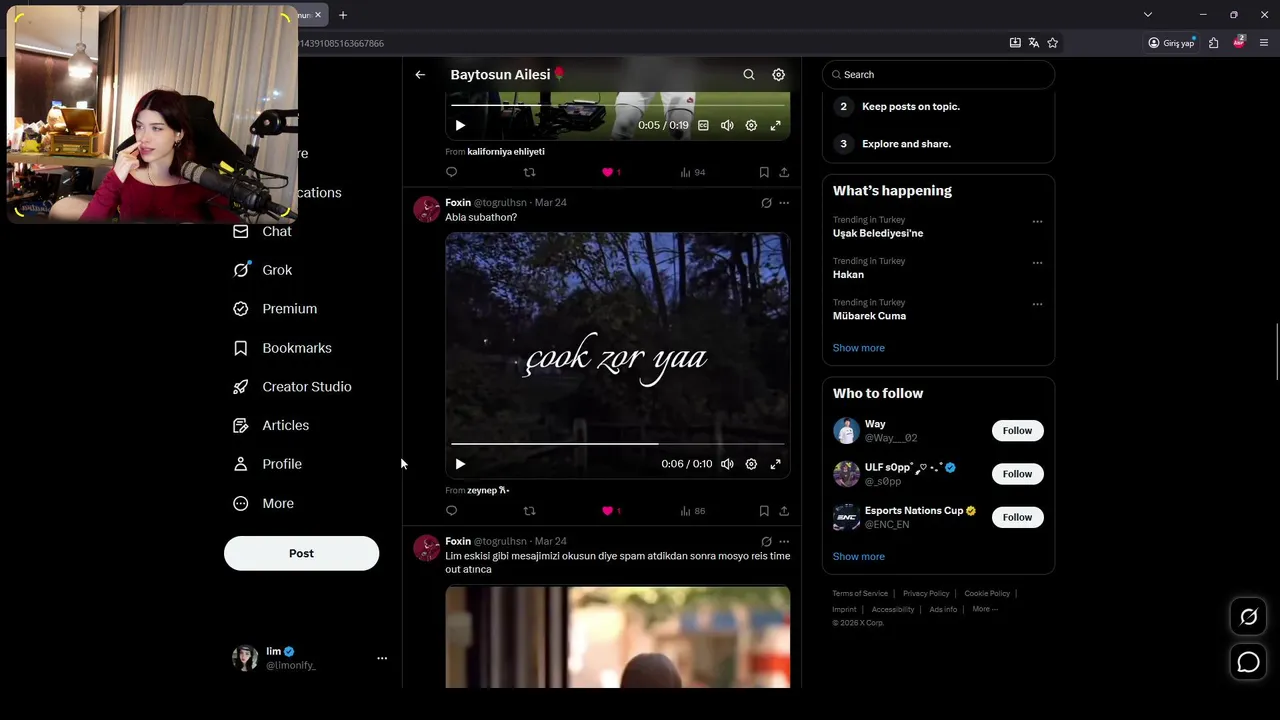Open Privacy Policy link
Viewport: 1280px width, 720px height.
(x=926, y=594)
